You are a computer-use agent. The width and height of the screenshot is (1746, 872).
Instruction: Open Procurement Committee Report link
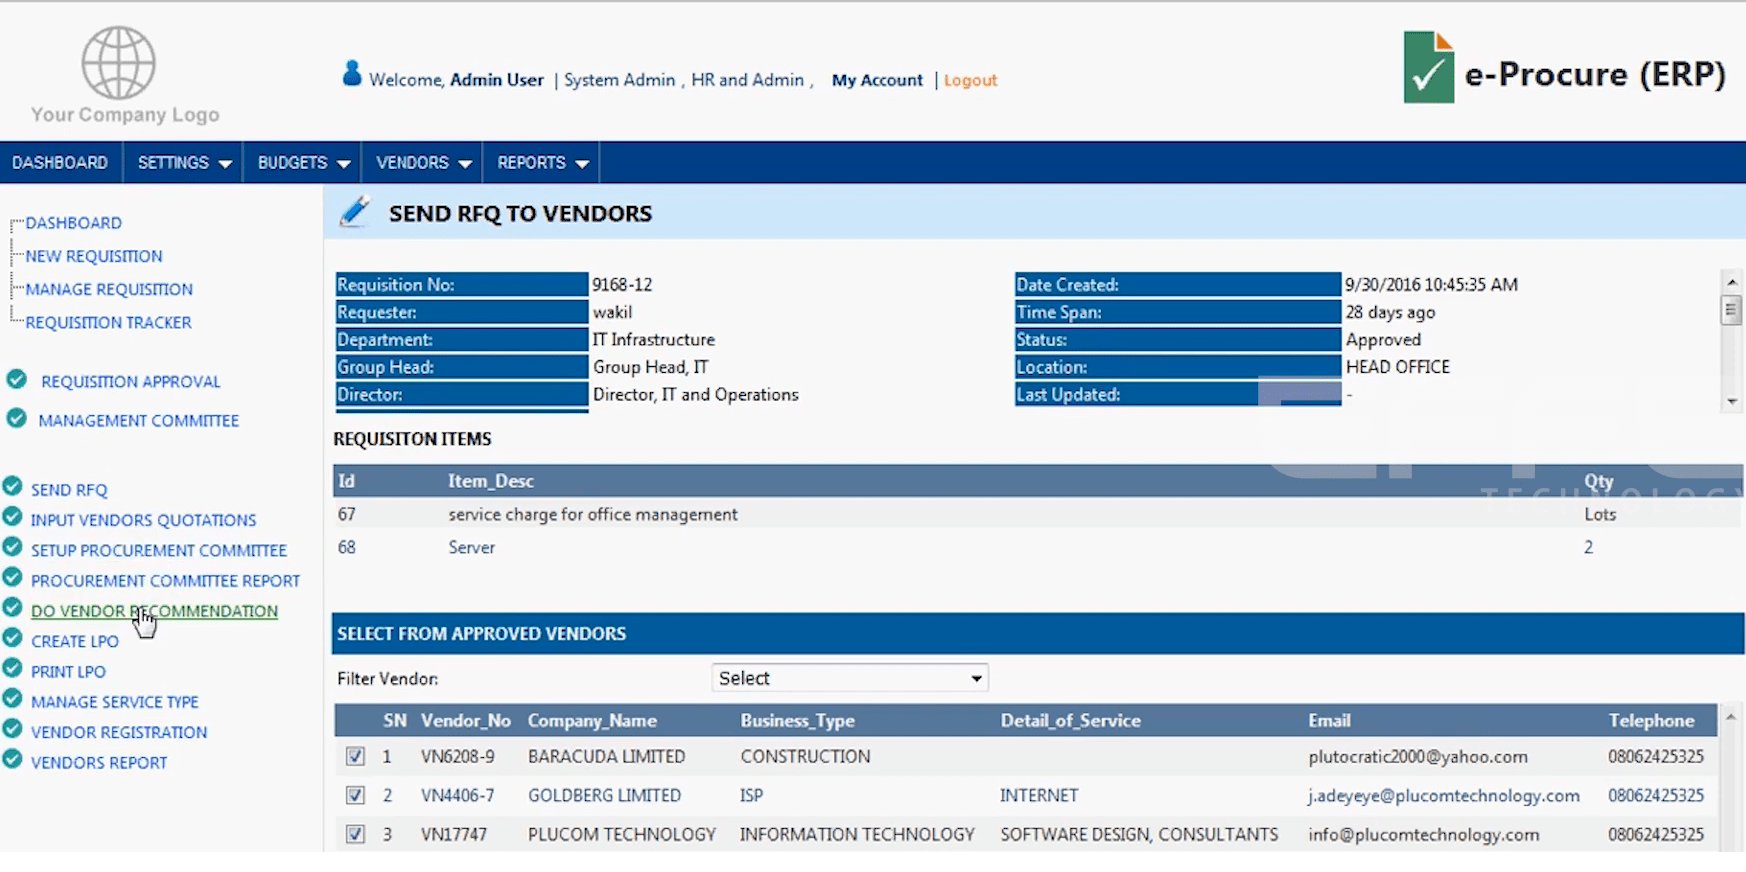pos(165,580)
